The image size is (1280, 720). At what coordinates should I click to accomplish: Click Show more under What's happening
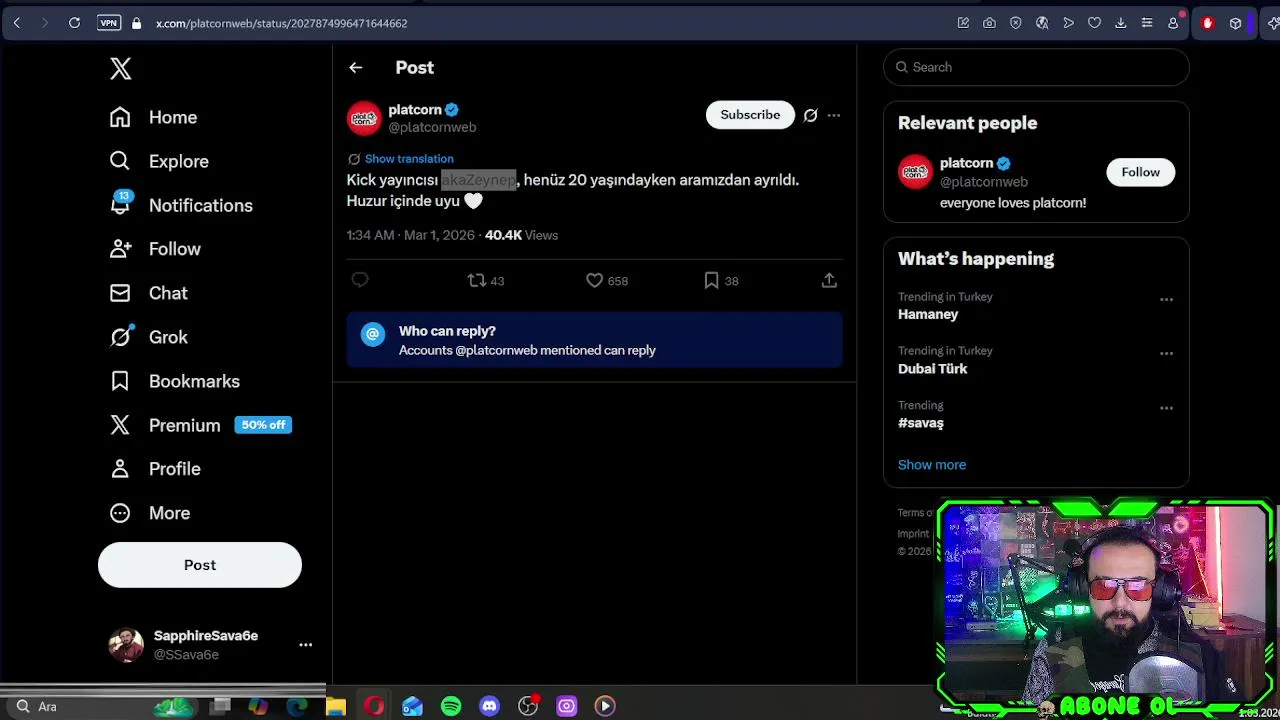click(932, 465)
